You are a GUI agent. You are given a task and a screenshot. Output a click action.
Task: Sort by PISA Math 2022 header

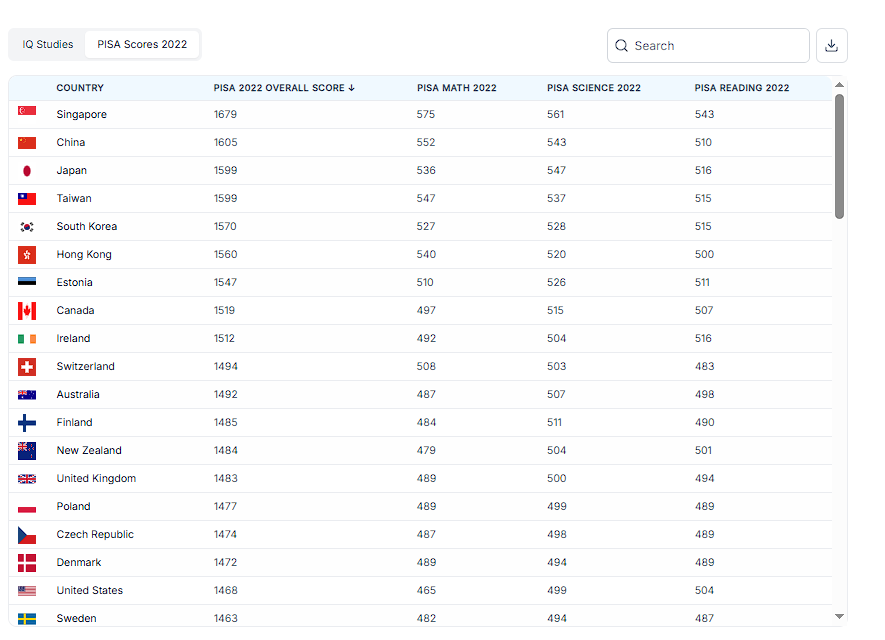(457, 88)
